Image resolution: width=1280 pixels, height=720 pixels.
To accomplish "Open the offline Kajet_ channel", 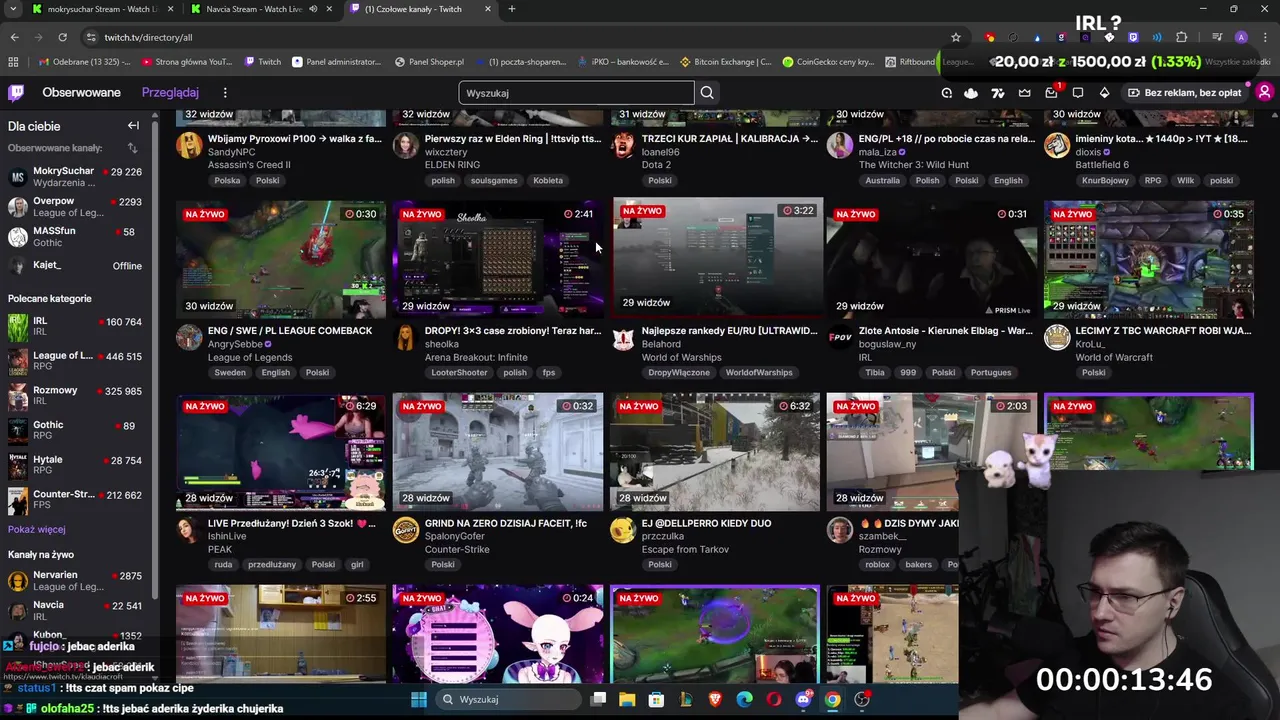I will (x=75, y=266).
